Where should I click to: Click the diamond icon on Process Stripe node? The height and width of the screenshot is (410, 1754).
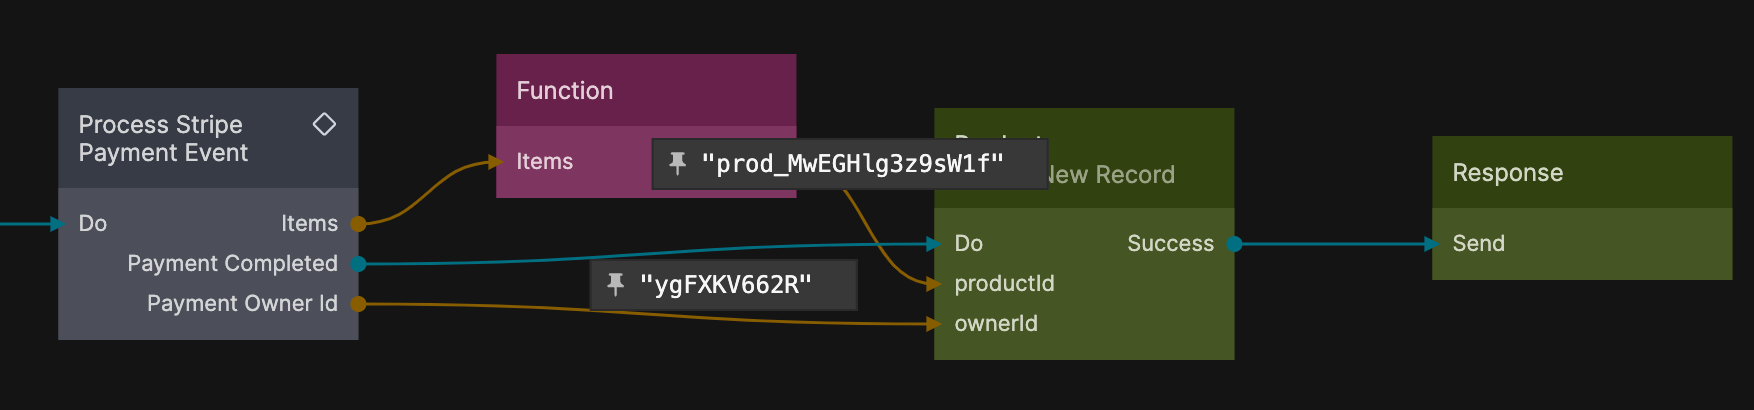(324, 124)
